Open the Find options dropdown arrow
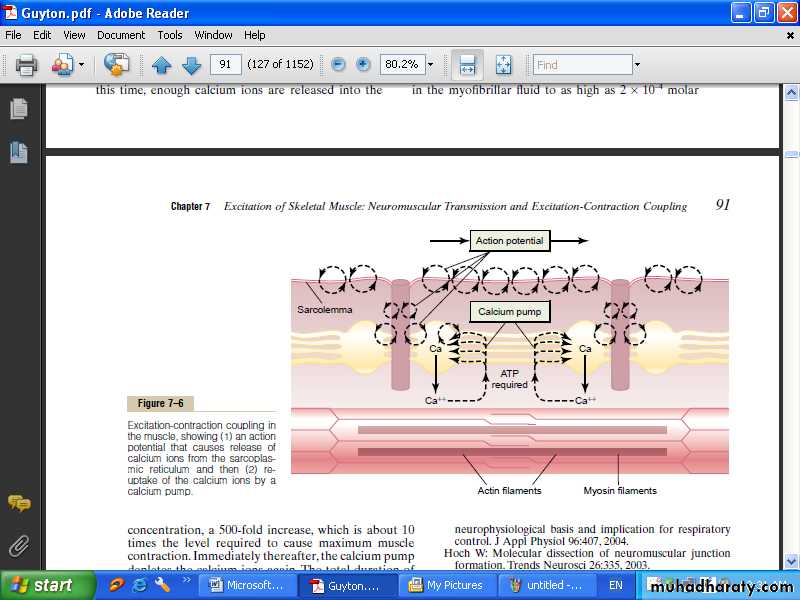Image resolution: width=800 pixels, height=600 pixels. [636, 65]
